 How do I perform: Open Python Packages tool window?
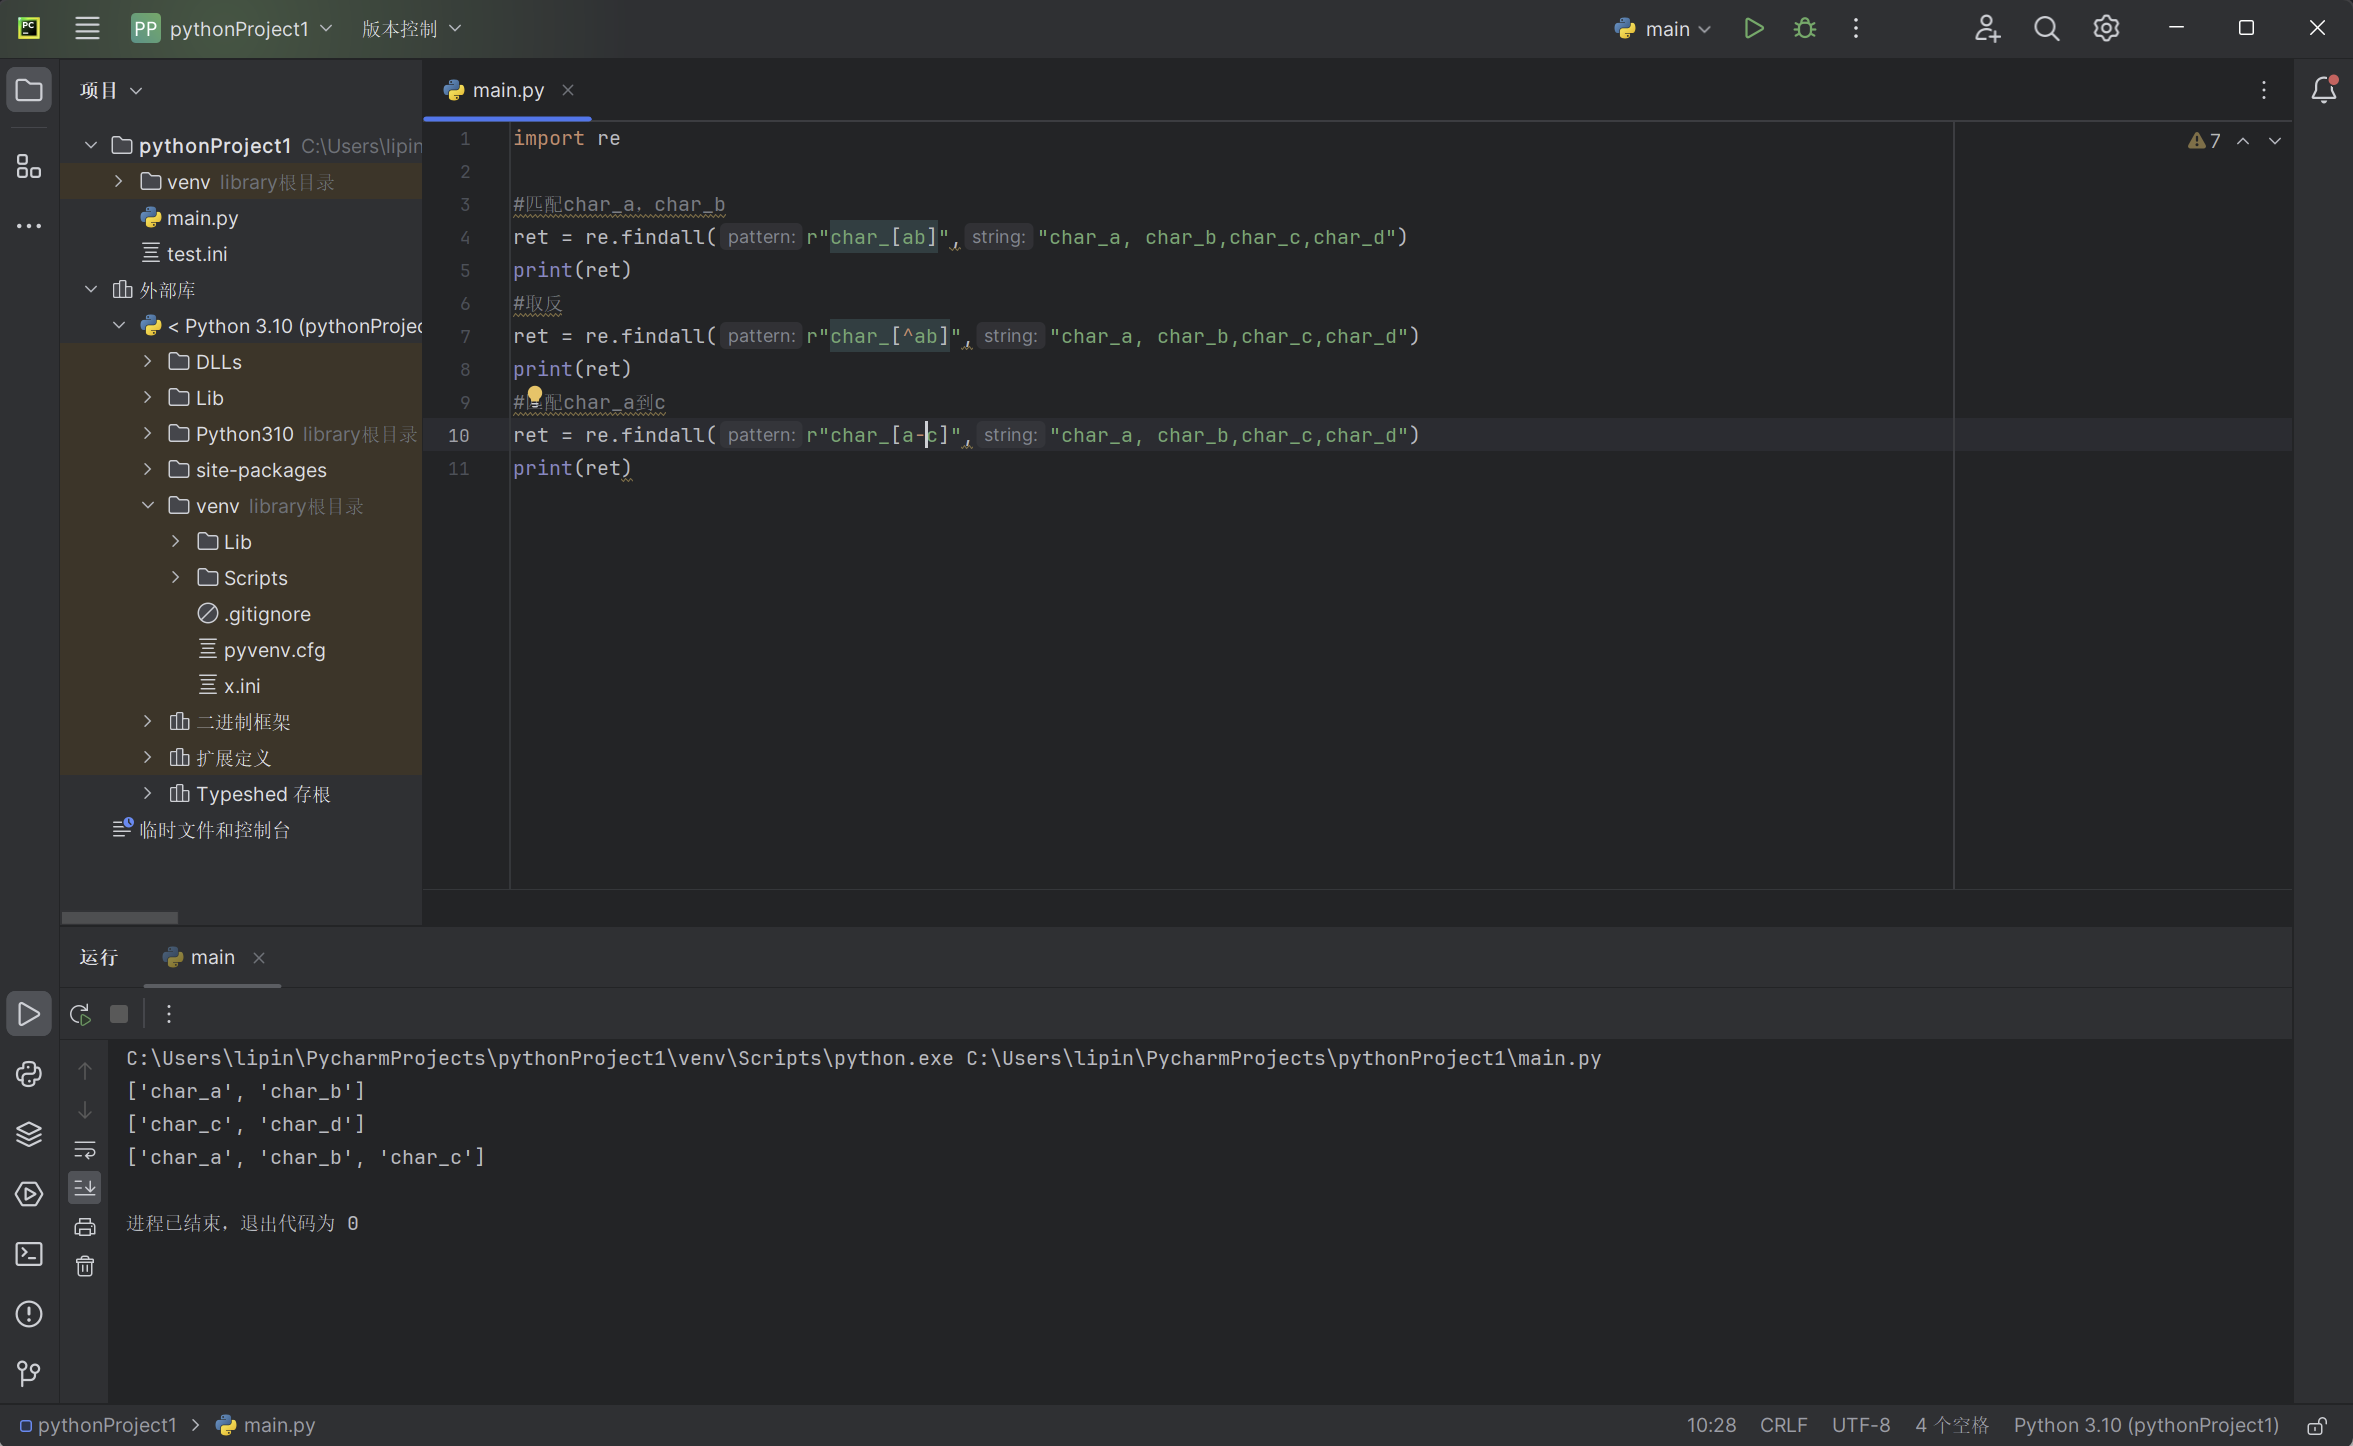point(29,1074)
